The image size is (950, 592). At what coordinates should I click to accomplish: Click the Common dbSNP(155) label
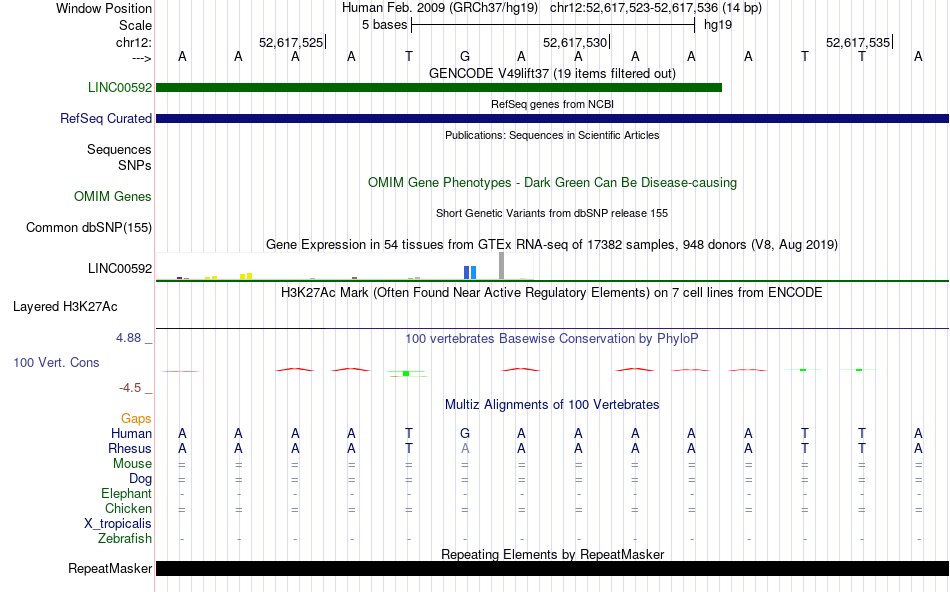coord(89,228)
